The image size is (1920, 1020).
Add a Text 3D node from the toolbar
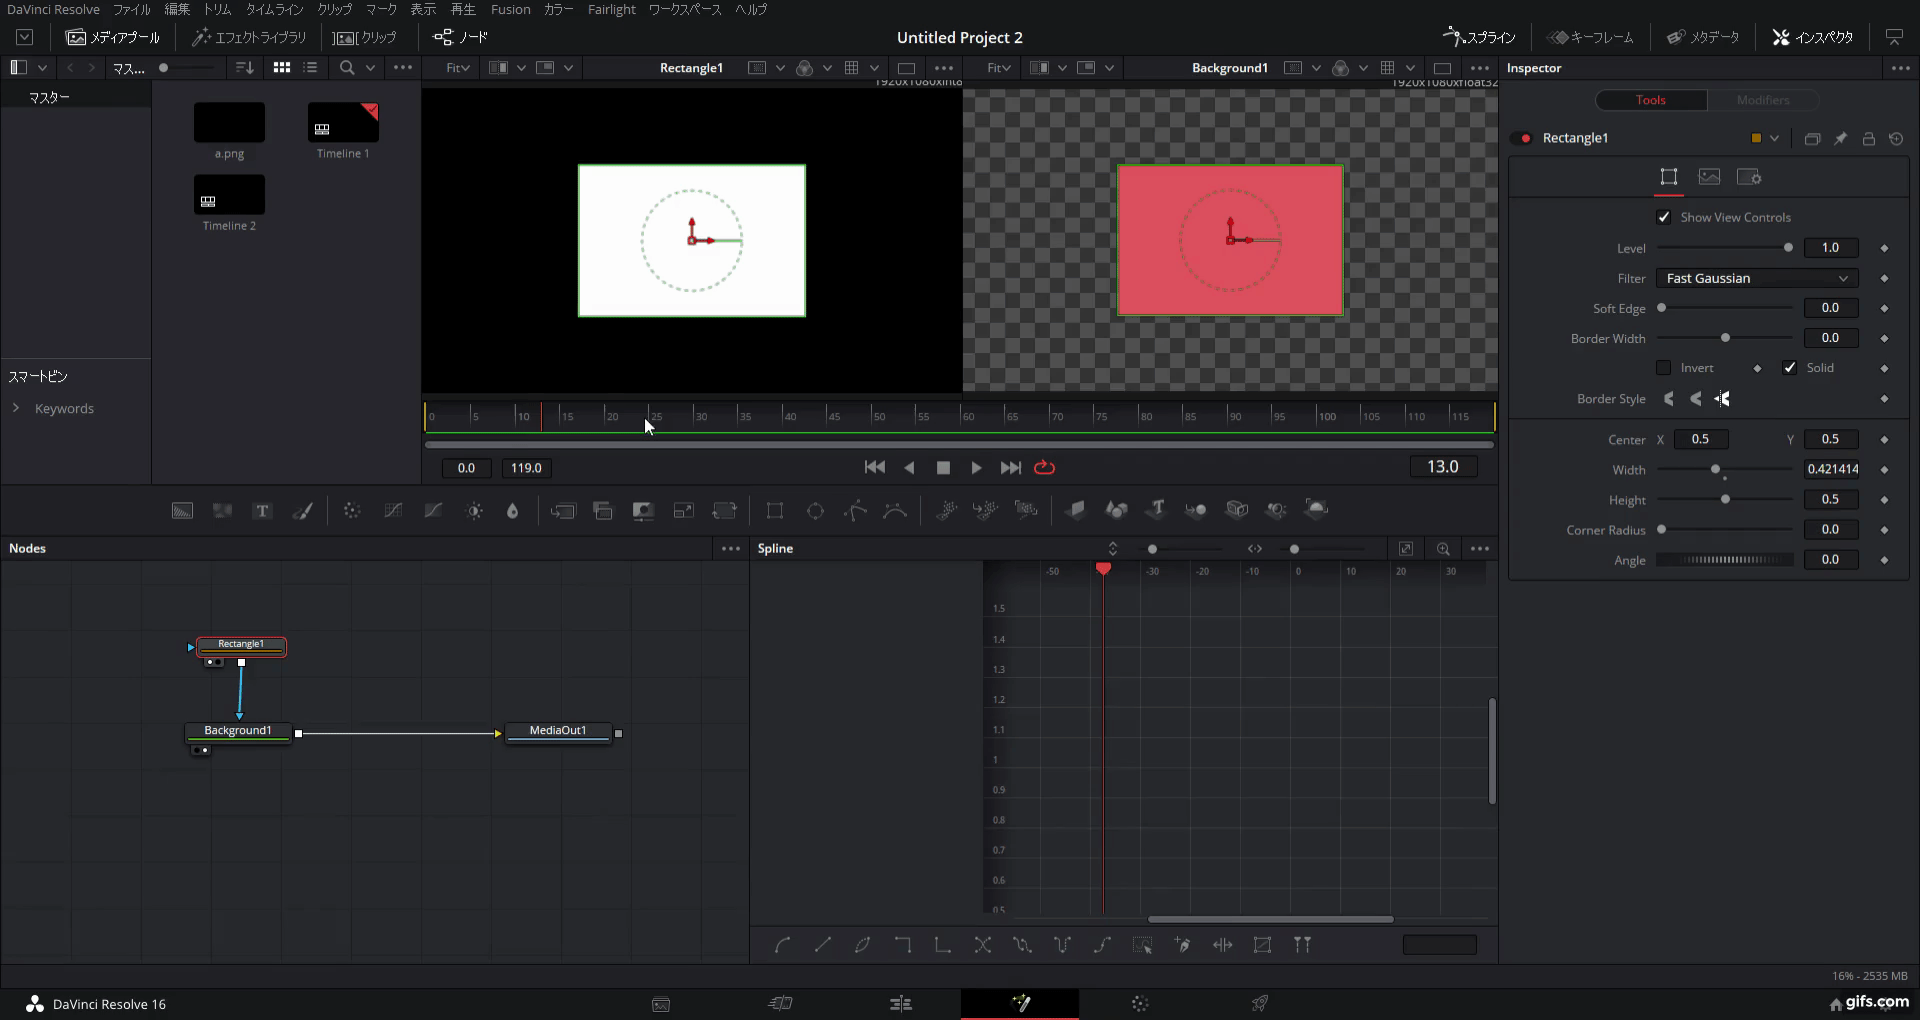(x=1157, y=510)
